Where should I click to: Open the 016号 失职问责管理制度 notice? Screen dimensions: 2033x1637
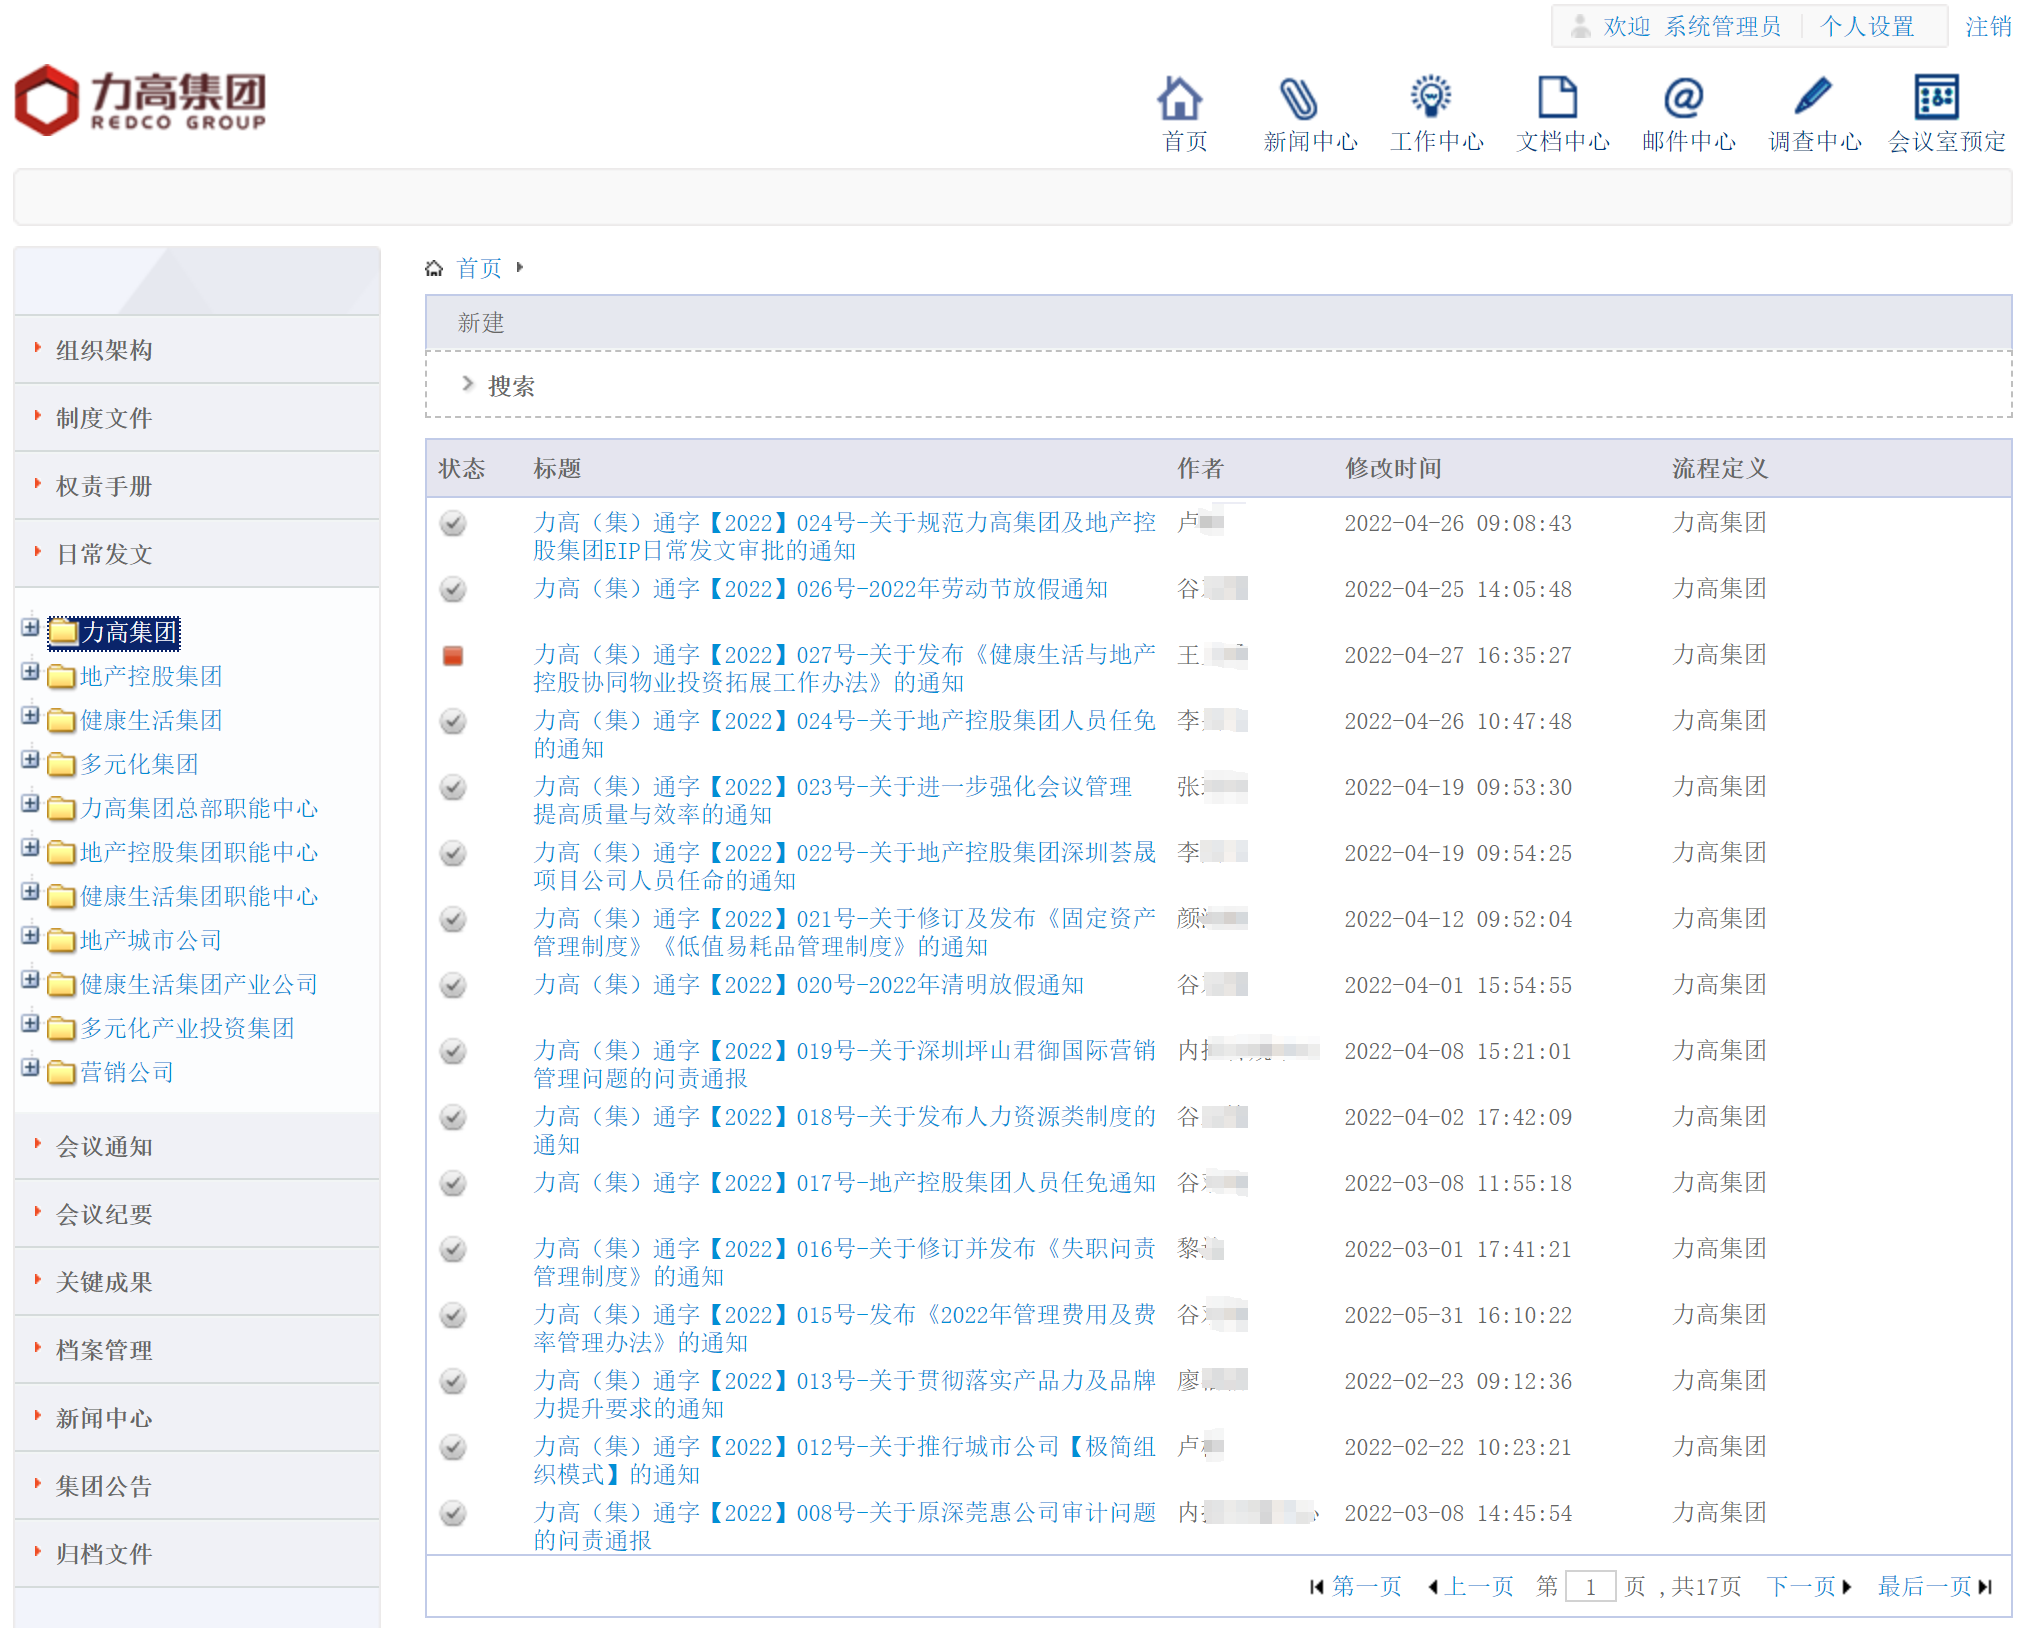[x=844, y=1262]
